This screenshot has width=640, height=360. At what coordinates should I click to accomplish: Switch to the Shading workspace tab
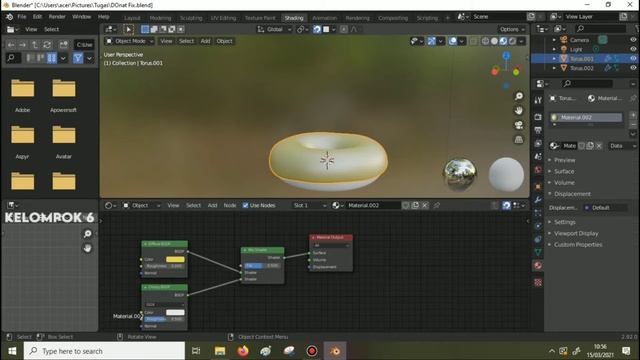293,18
